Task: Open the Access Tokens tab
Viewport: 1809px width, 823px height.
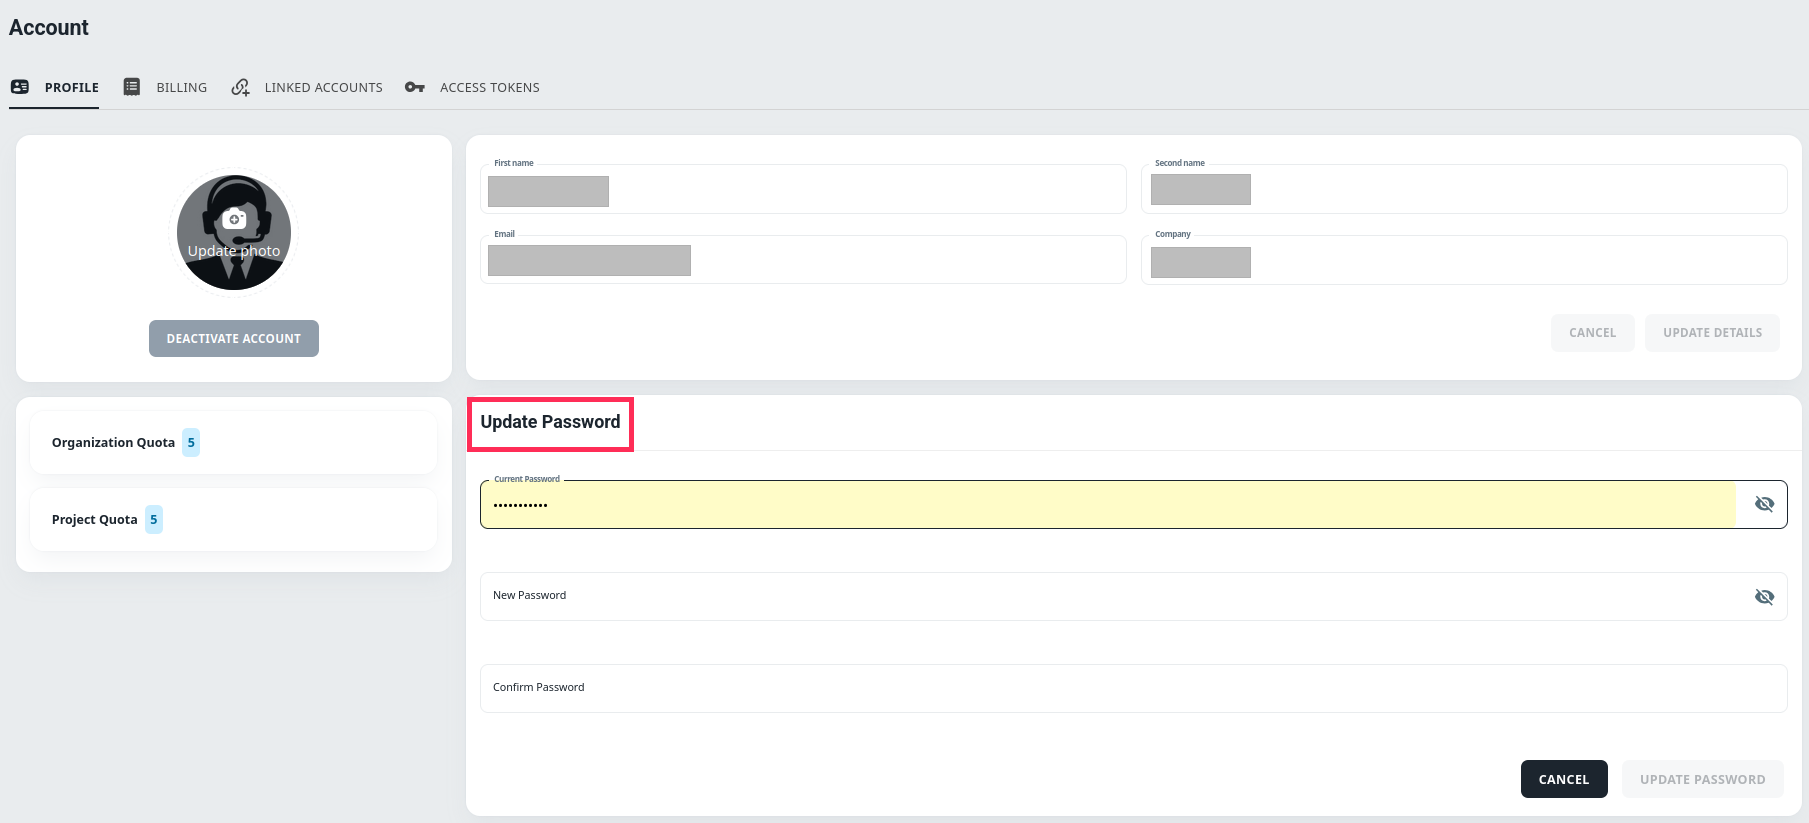Action: (x=472, y=88)
